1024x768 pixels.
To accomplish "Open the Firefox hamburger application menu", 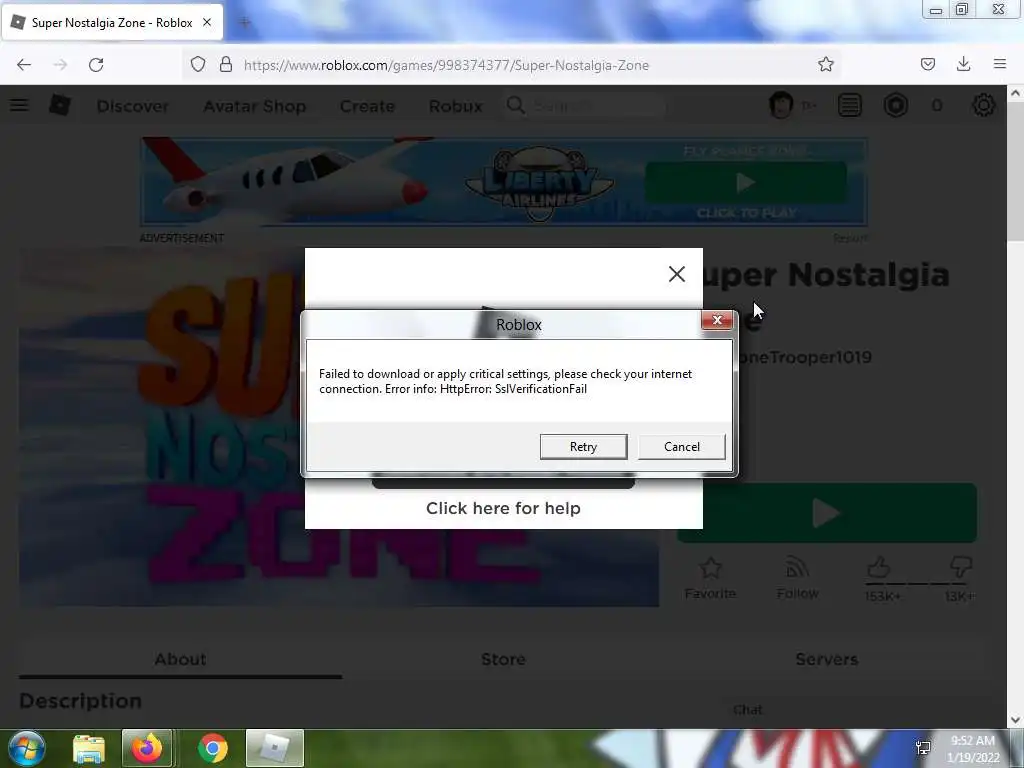I will click(x=1000, y=64).
